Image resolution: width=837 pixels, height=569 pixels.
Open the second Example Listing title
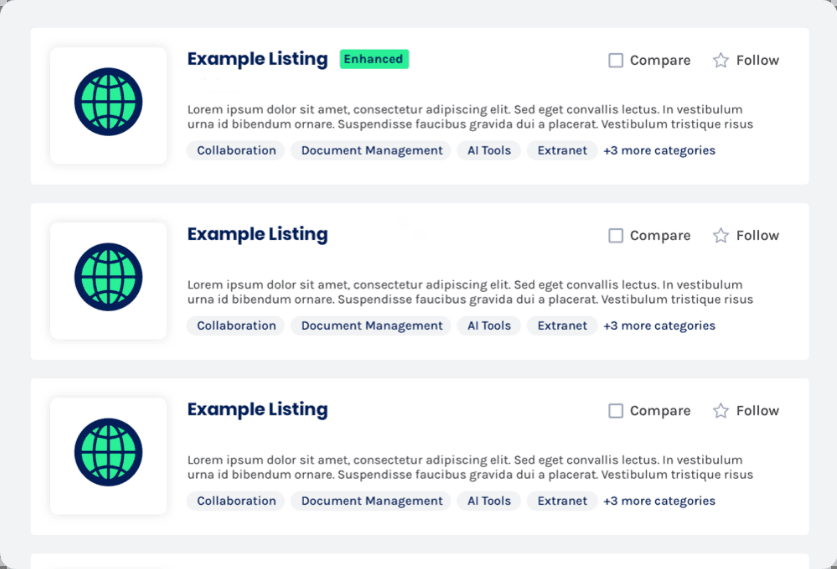[257, 234]
